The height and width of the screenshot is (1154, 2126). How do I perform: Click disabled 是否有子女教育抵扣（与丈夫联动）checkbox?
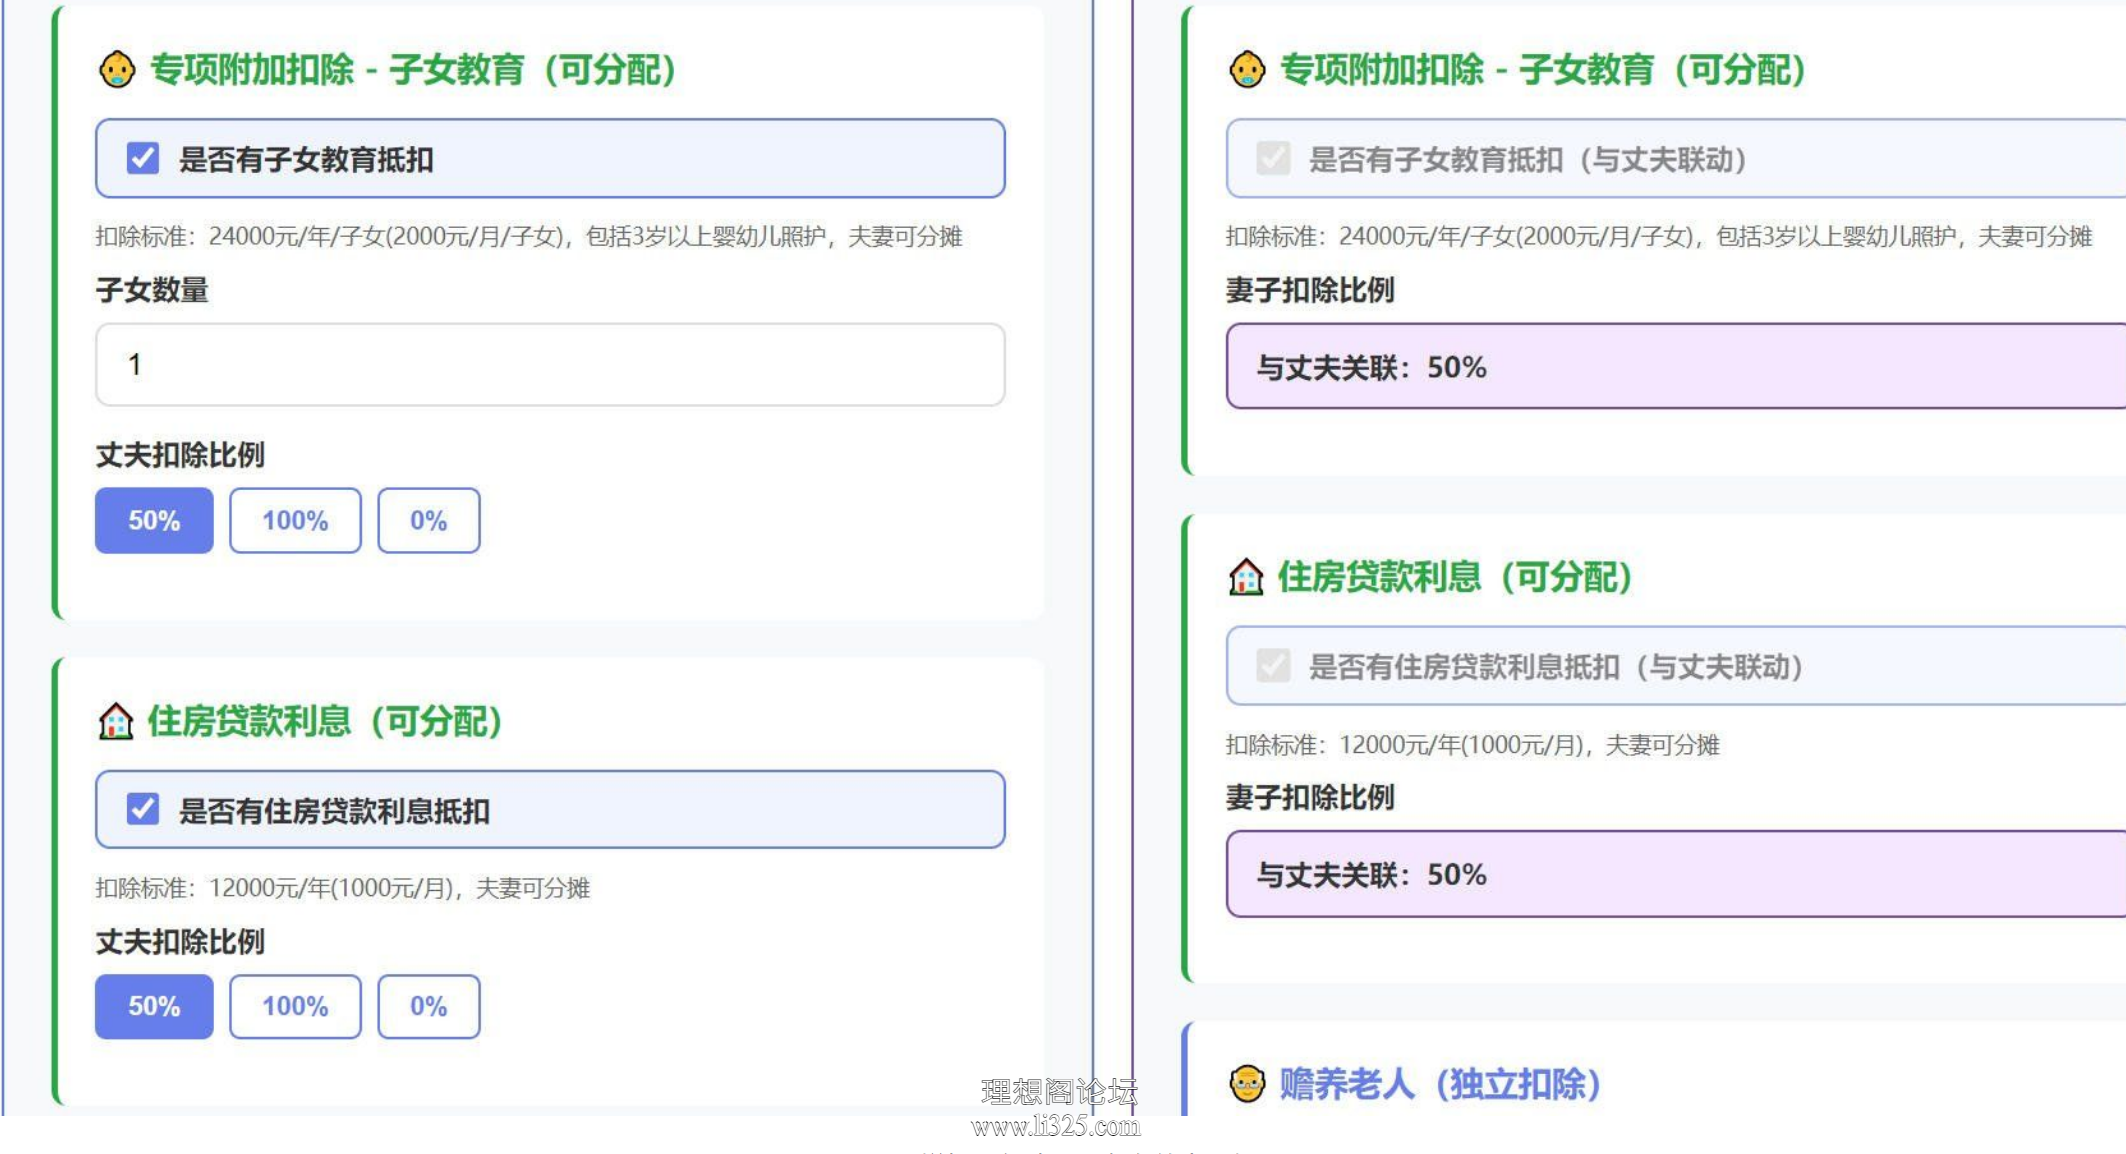(1273, 158)
